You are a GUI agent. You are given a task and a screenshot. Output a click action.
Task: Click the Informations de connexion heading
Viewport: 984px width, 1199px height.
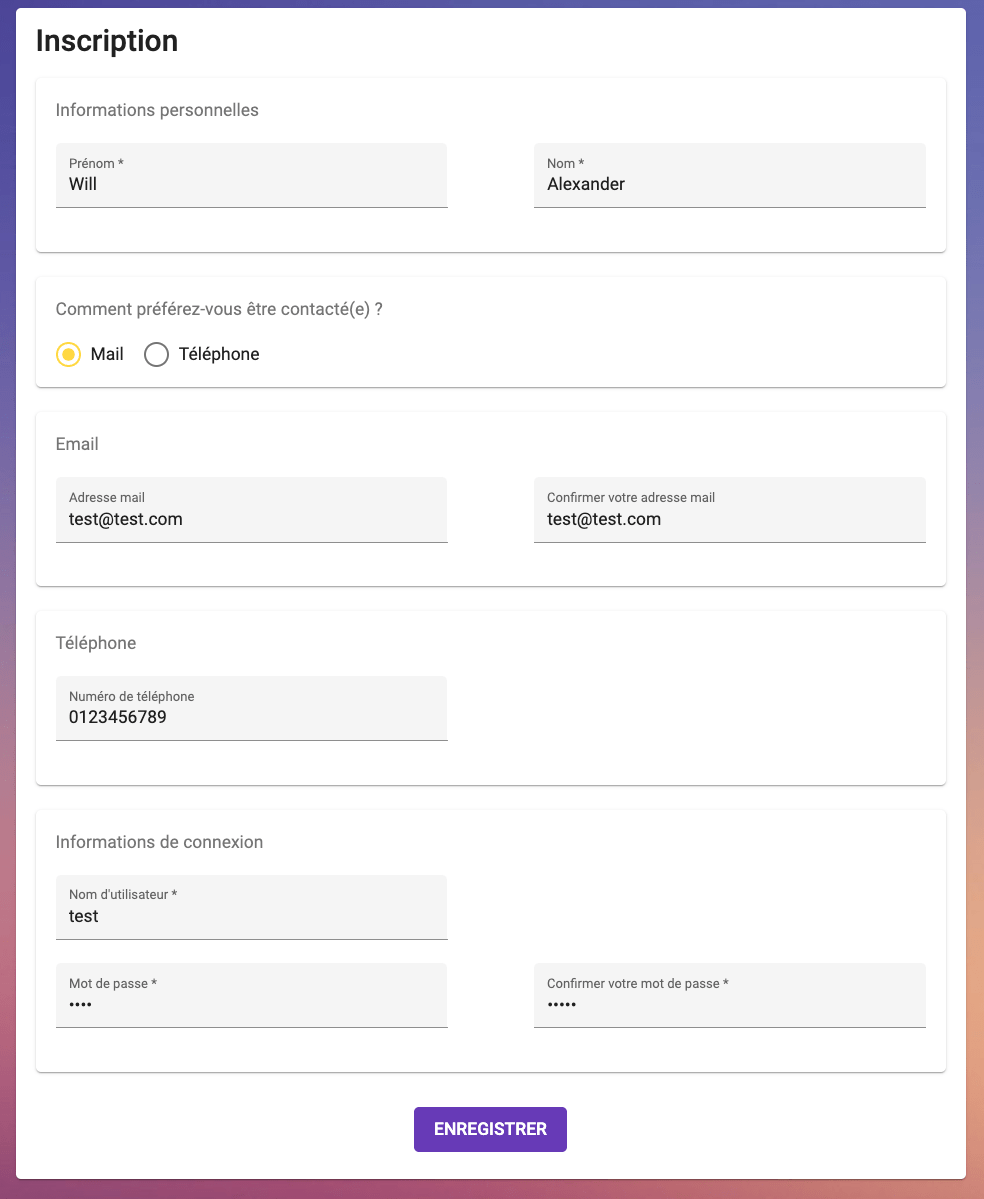tap(159, 842)
